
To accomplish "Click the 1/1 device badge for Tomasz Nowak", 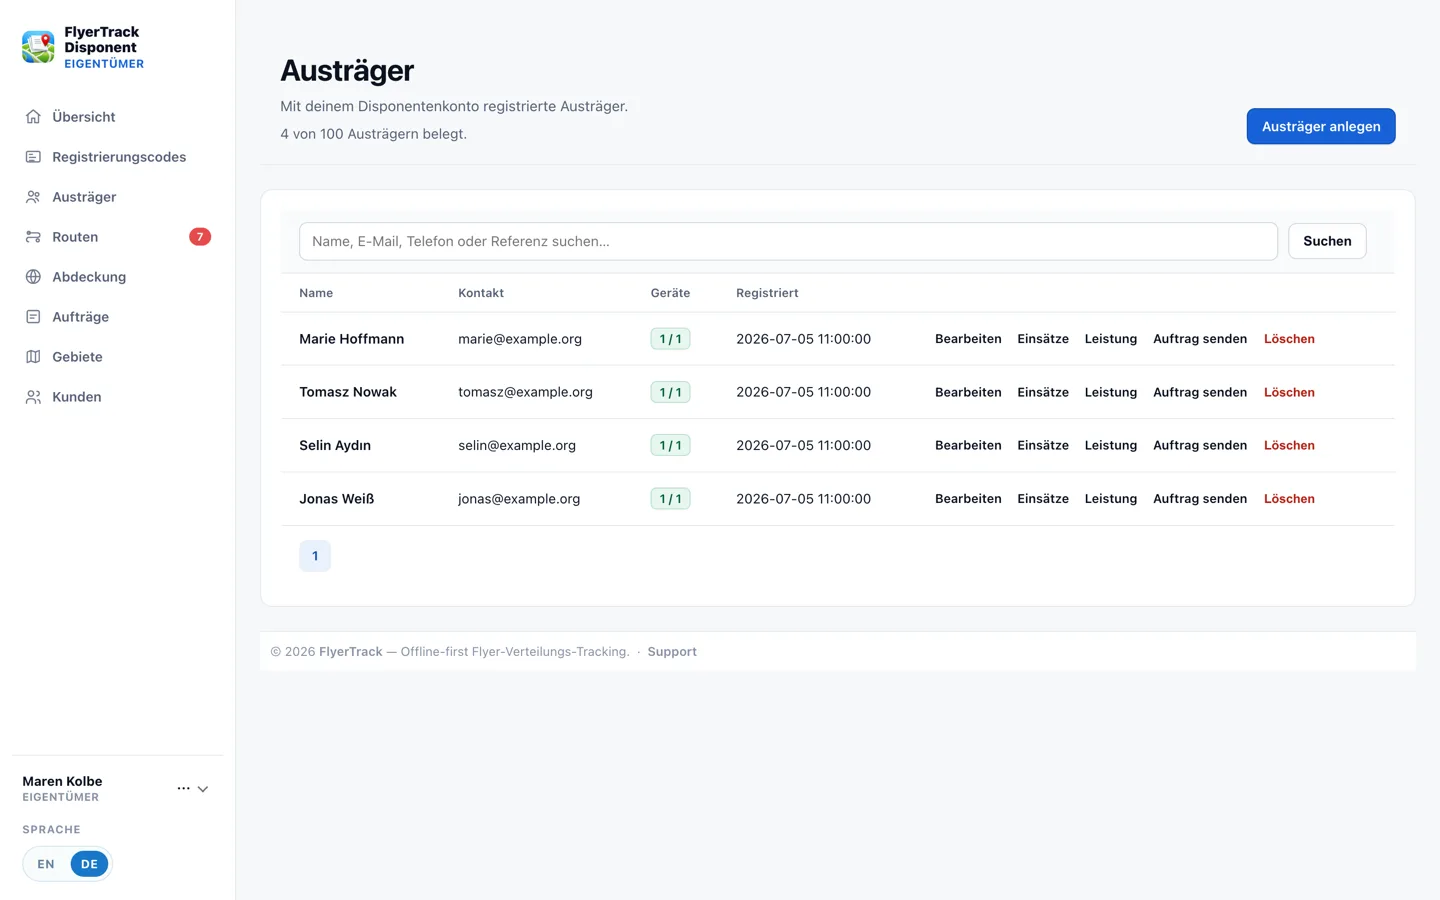I will click(x=670, y=392).
